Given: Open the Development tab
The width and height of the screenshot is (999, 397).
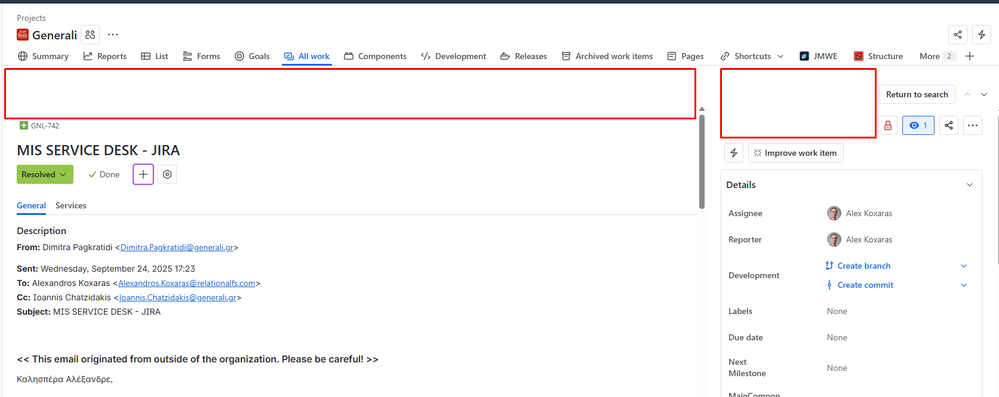Looking at the screenshot, I should point(454,56).
